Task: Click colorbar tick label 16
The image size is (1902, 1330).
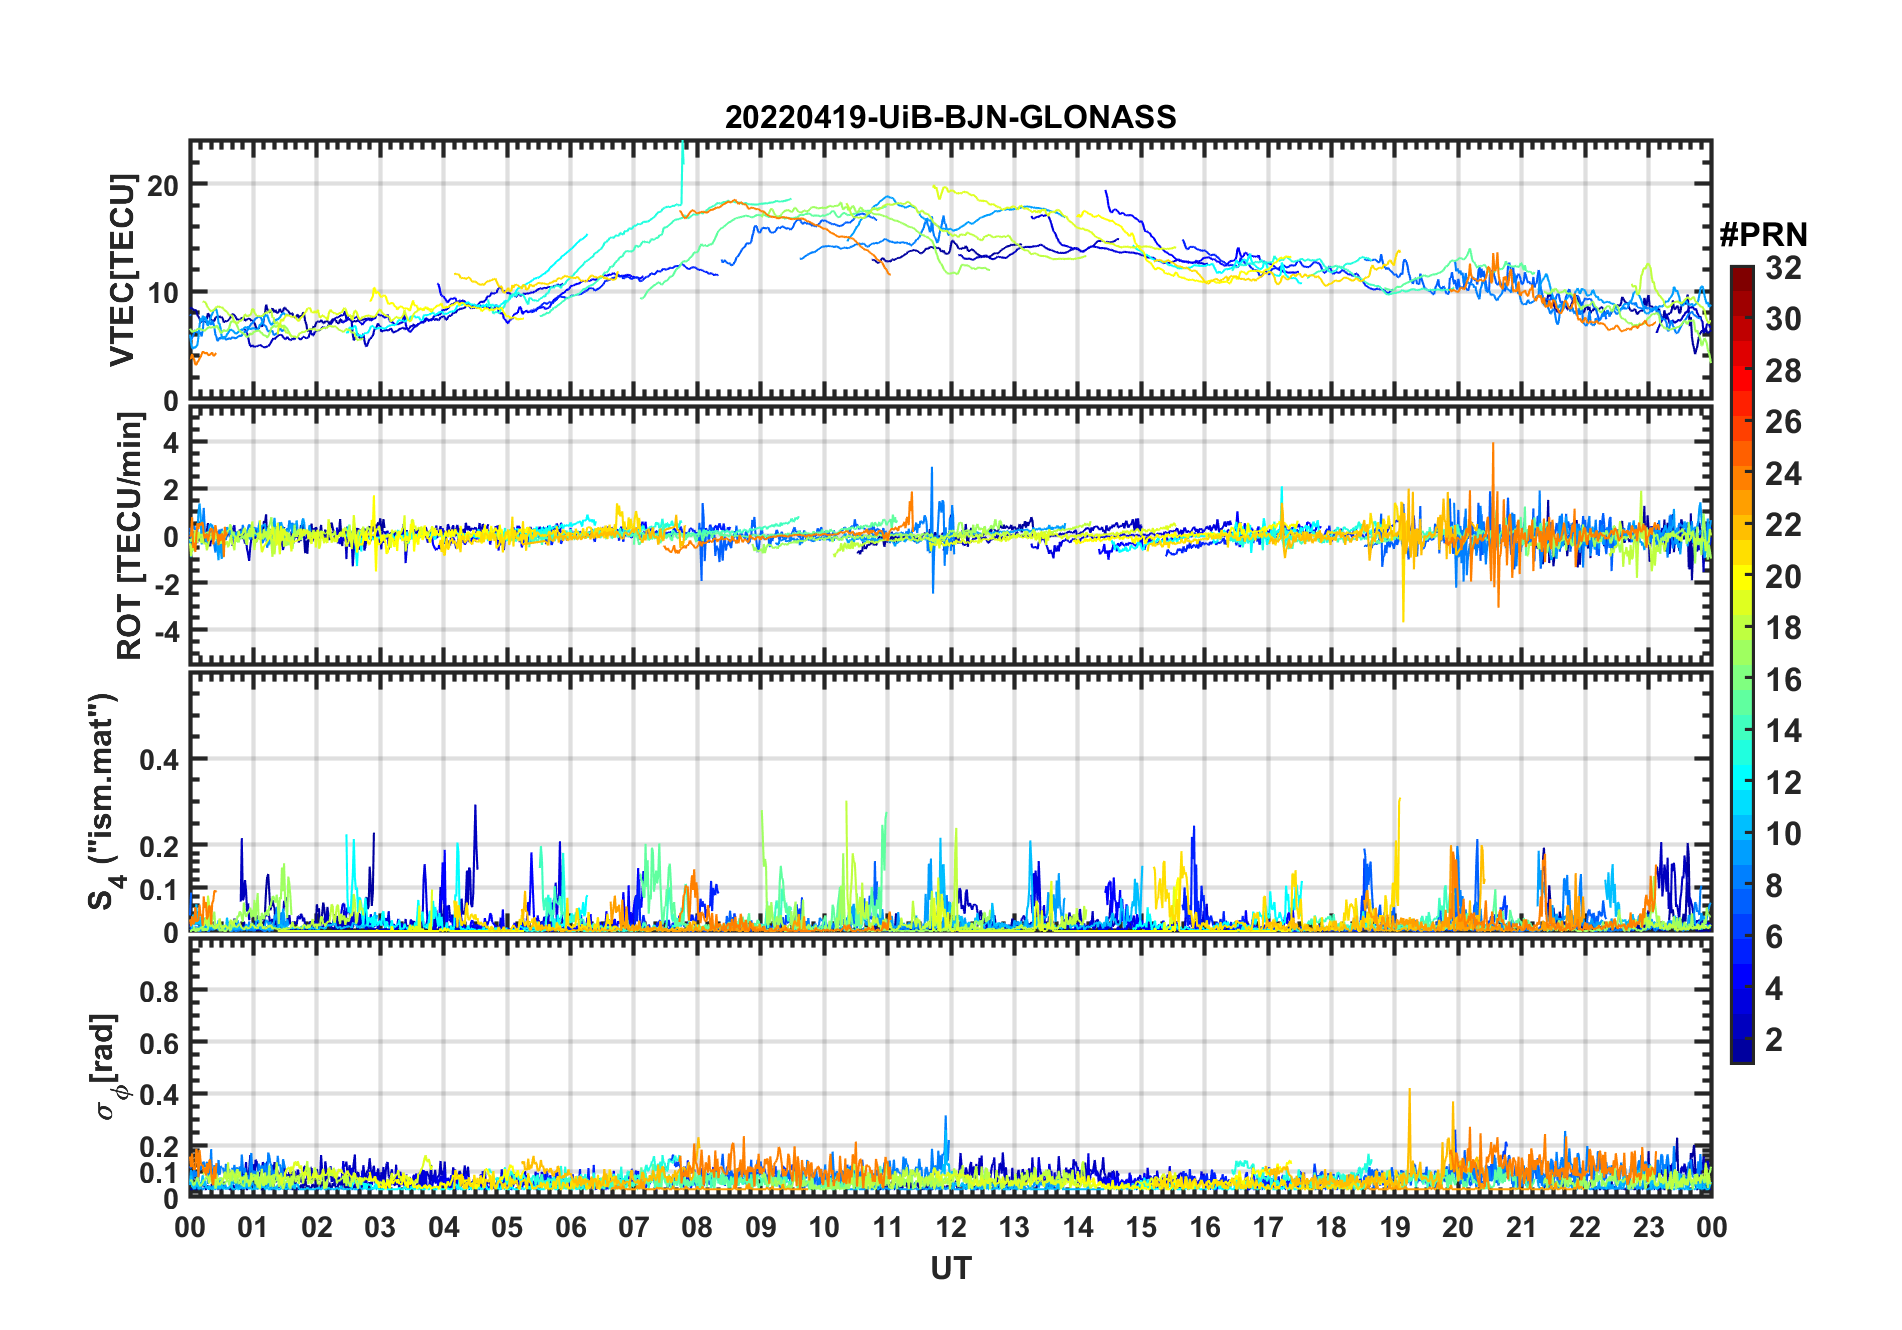Action: (x=1783, y=680)
